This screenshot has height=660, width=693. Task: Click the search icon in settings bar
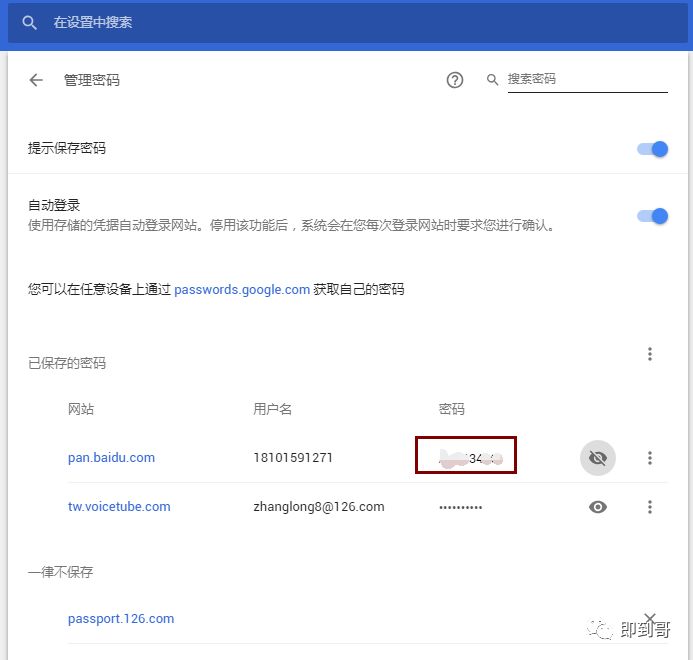pyautogui.click(x=29, y=23)
